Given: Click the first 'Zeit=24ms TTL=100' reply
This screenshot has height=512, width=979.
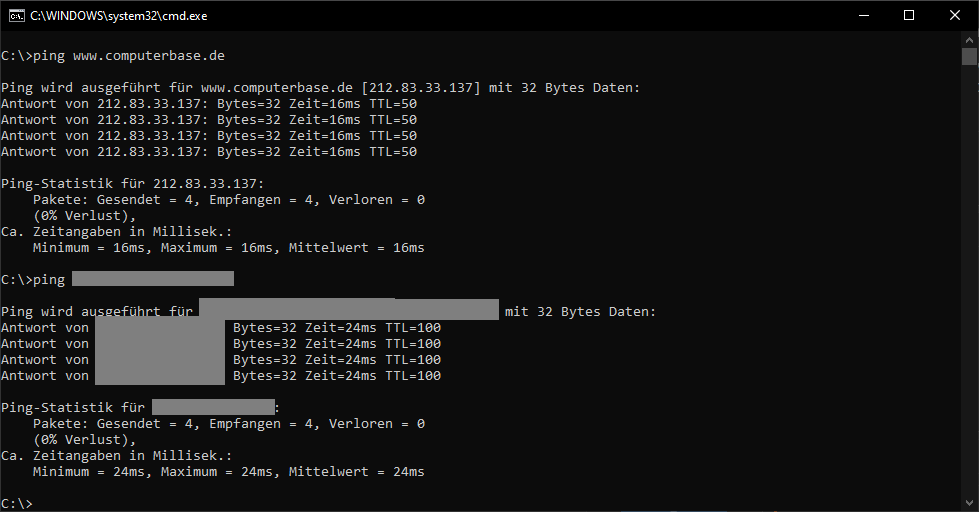Looking at the screenshot, I should tap(373, 328).
